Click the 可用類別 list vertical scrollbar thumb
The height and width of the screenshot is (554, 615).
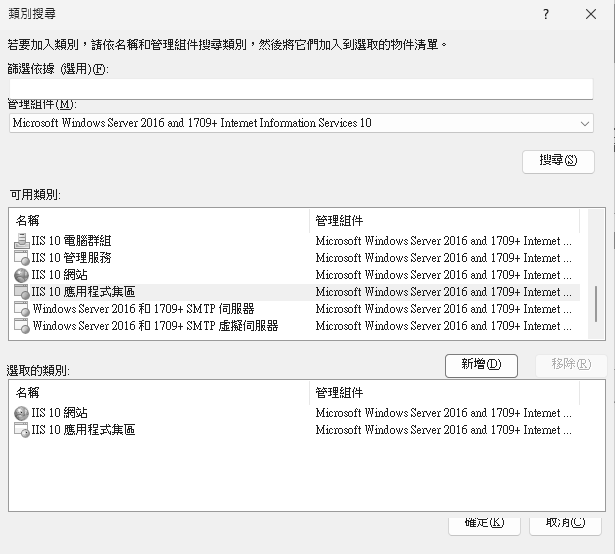coord(596,304)
